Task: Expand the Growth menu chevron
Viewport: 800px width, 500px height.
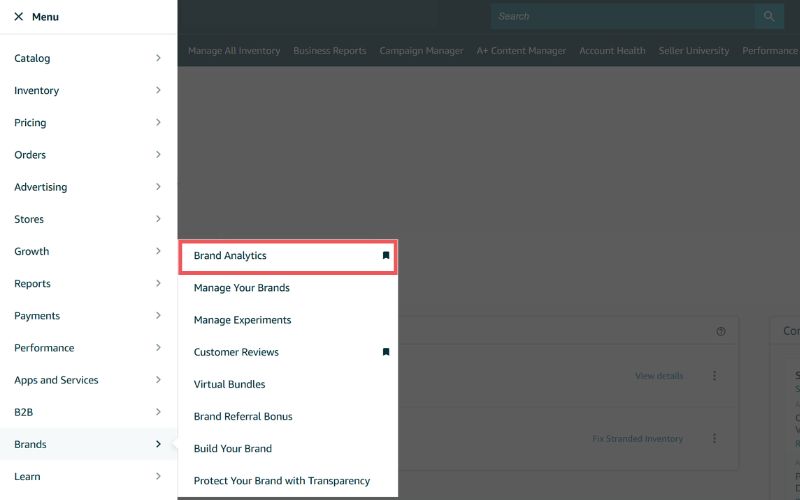Action: (158, 251)
